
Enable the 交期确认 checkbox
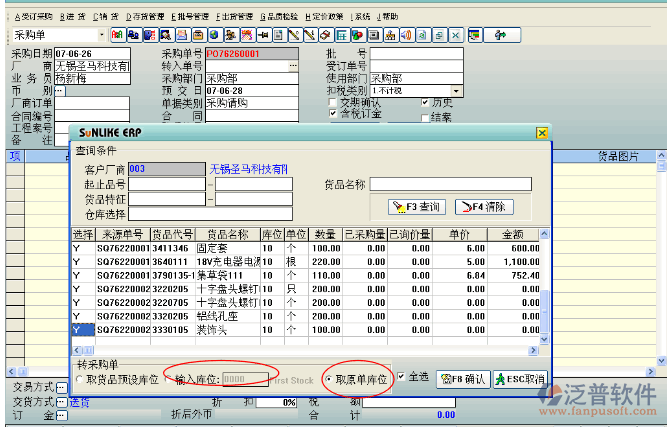point(334,103)
